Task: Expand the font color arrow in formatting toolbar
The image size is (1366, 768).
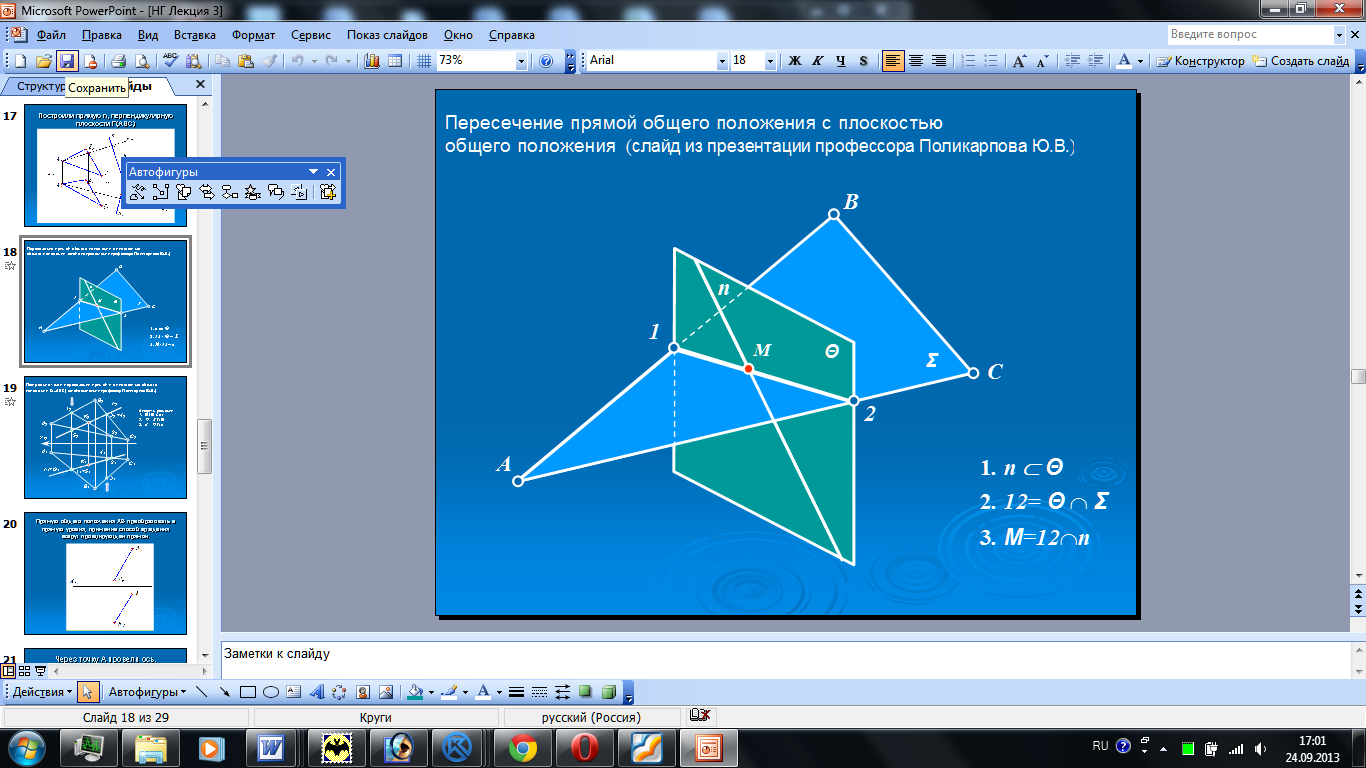Action: [1142, 60]
